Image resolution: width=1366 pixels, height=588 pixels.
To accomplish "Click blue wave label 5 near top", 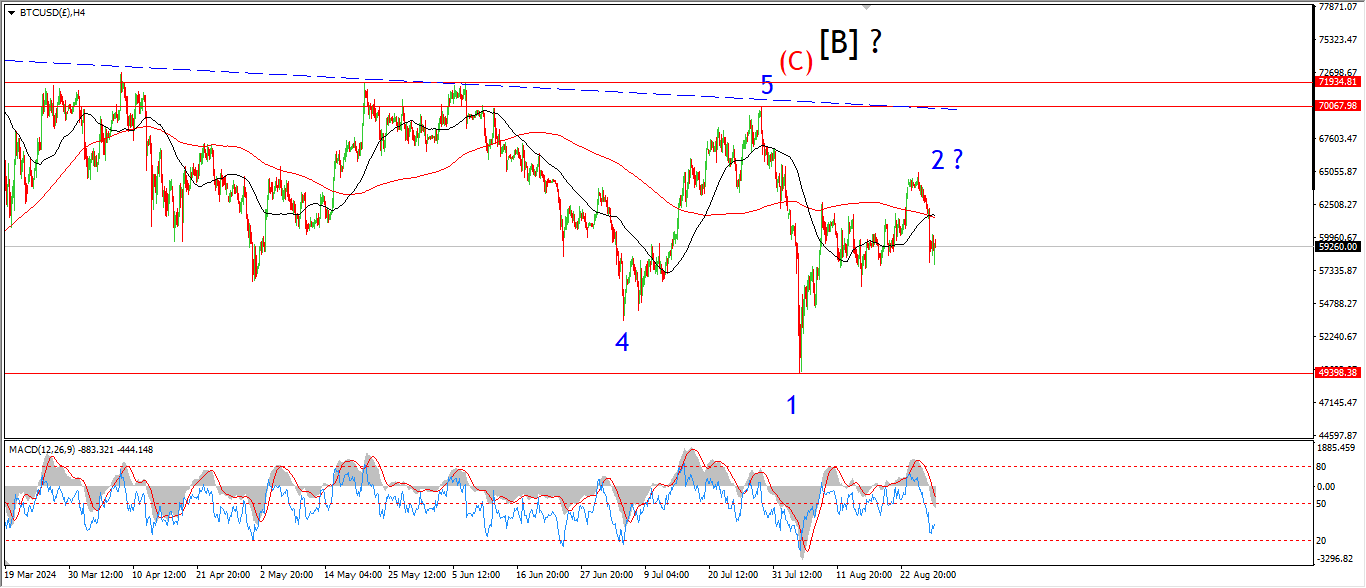I will 767,85.
